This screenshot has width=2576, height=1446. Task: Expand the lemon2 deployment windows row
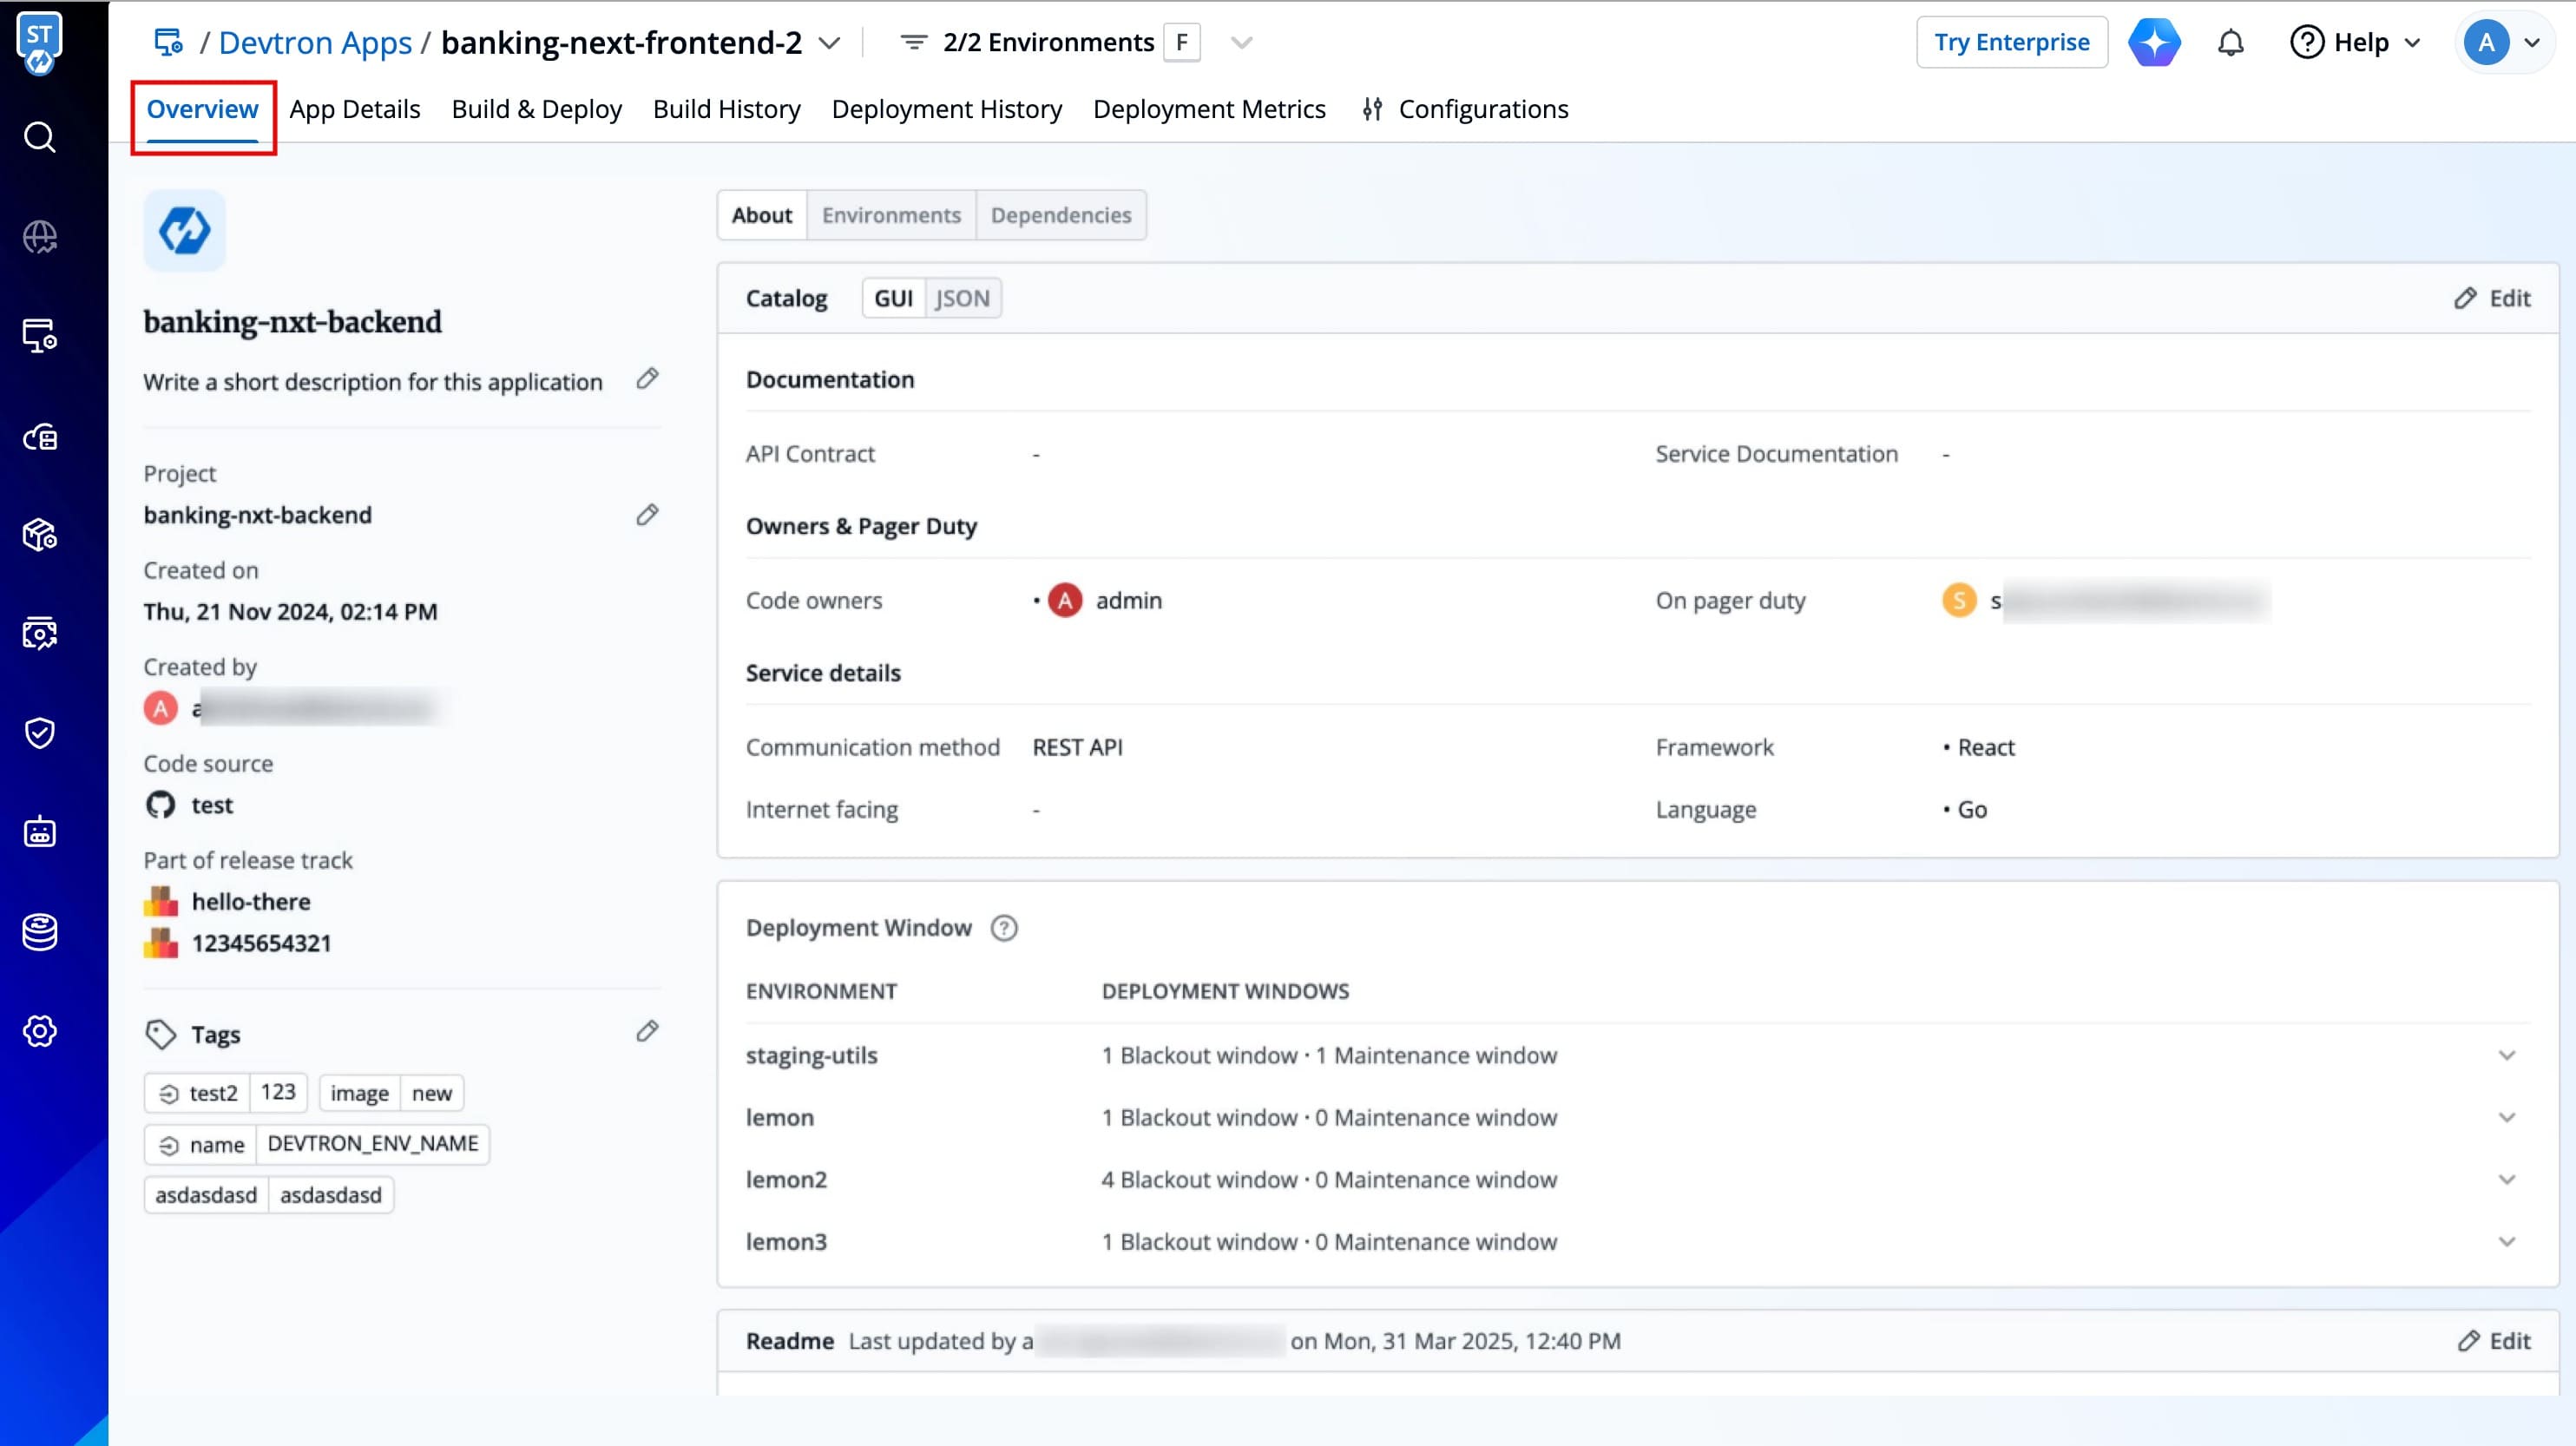point(2506,1179)
